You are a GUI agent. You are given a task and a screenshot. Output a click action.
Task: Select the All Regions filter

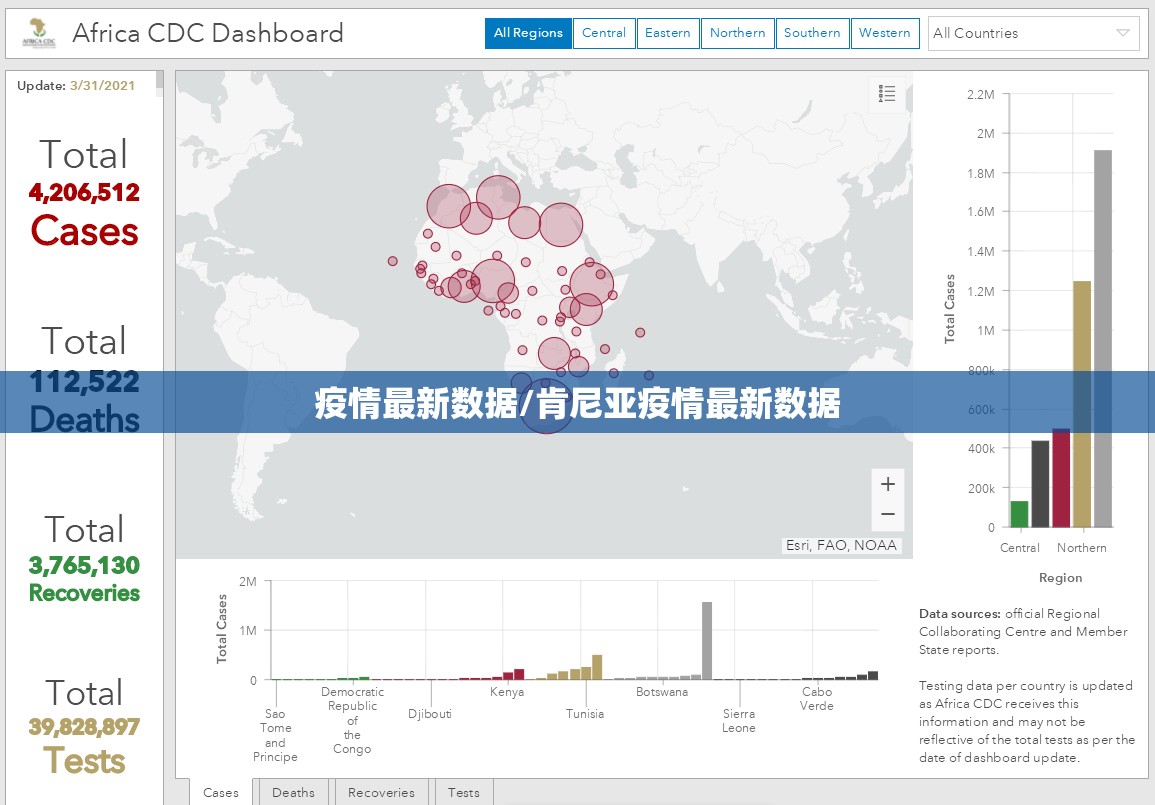coord(528,33)
